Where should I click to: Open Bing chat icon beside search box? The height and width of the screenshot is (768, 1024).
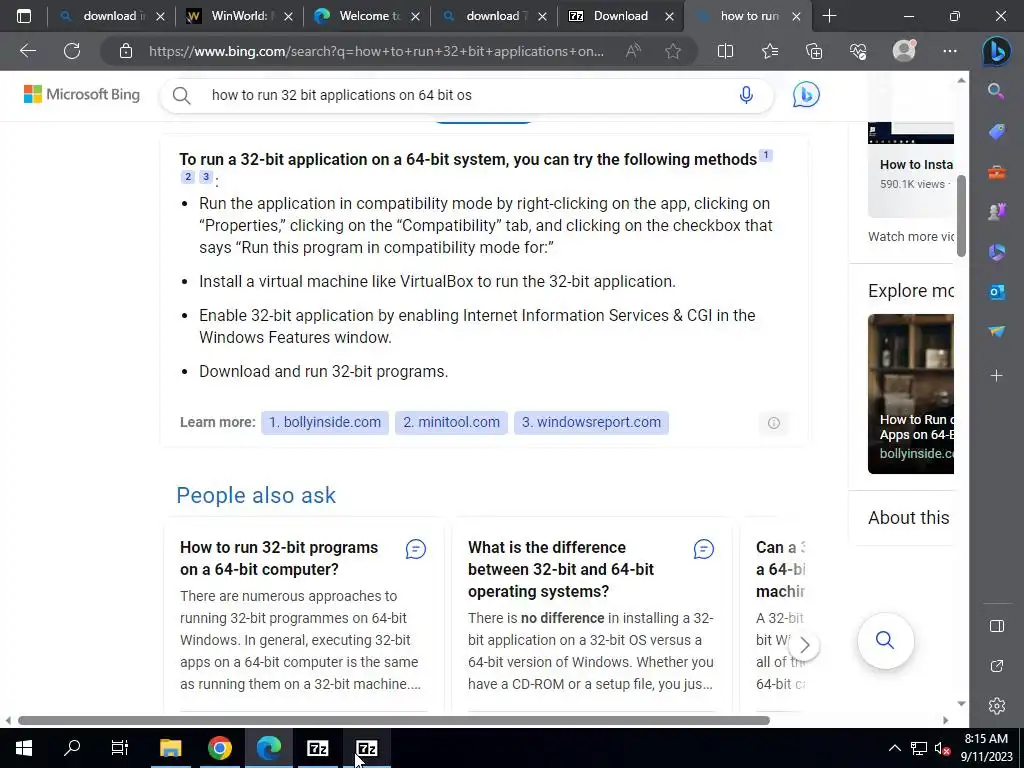[806, 95]
